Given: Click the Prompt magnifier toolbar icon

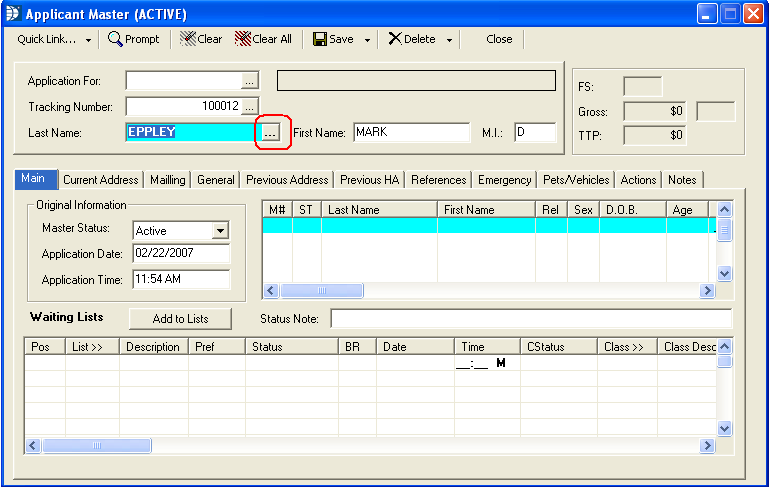Looking at the screenshot, I should pyautogui.click(x=116, y=39).
